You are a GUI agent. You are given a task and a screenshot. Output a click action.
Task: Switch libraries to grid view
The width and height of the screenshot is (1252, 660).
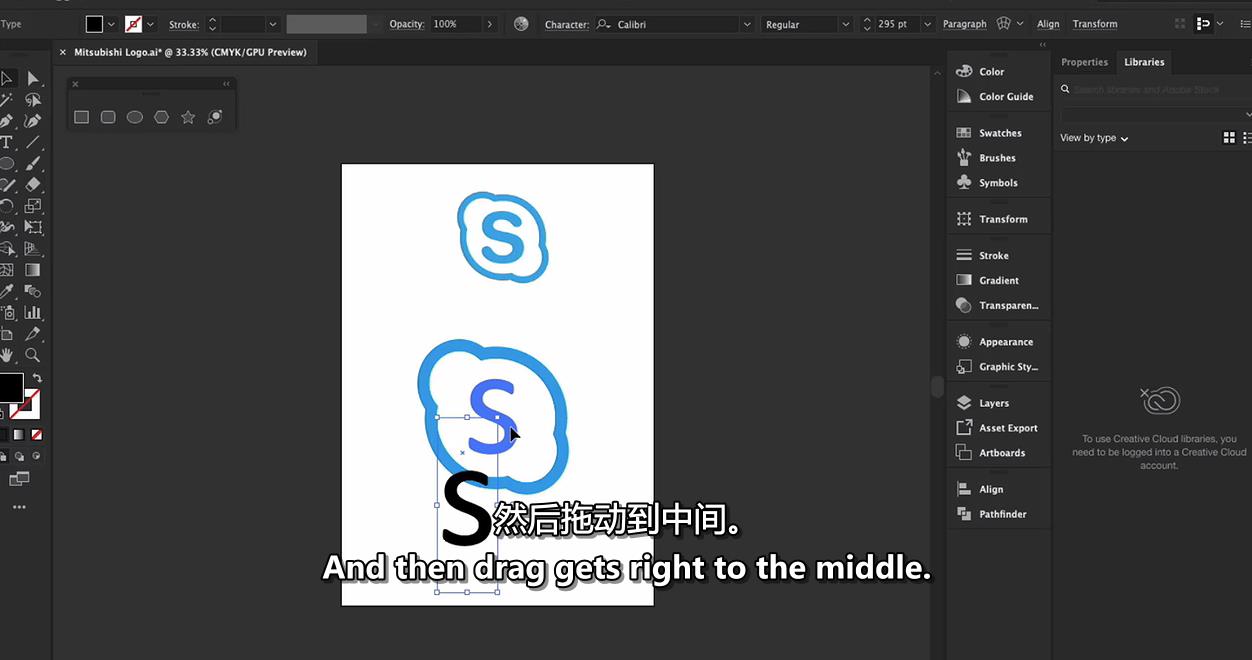[1229, 138]
